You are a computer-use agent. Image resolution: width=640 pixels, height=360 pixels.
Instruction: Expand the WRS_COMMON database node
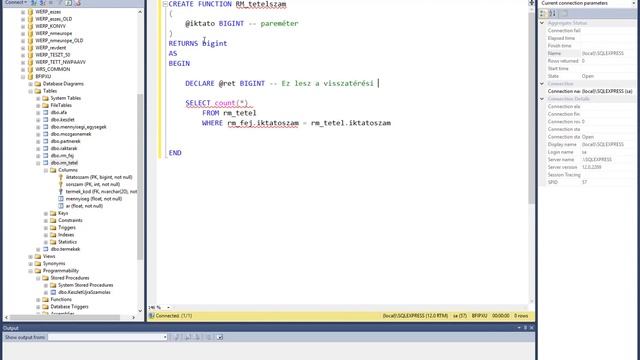(23, 69)
